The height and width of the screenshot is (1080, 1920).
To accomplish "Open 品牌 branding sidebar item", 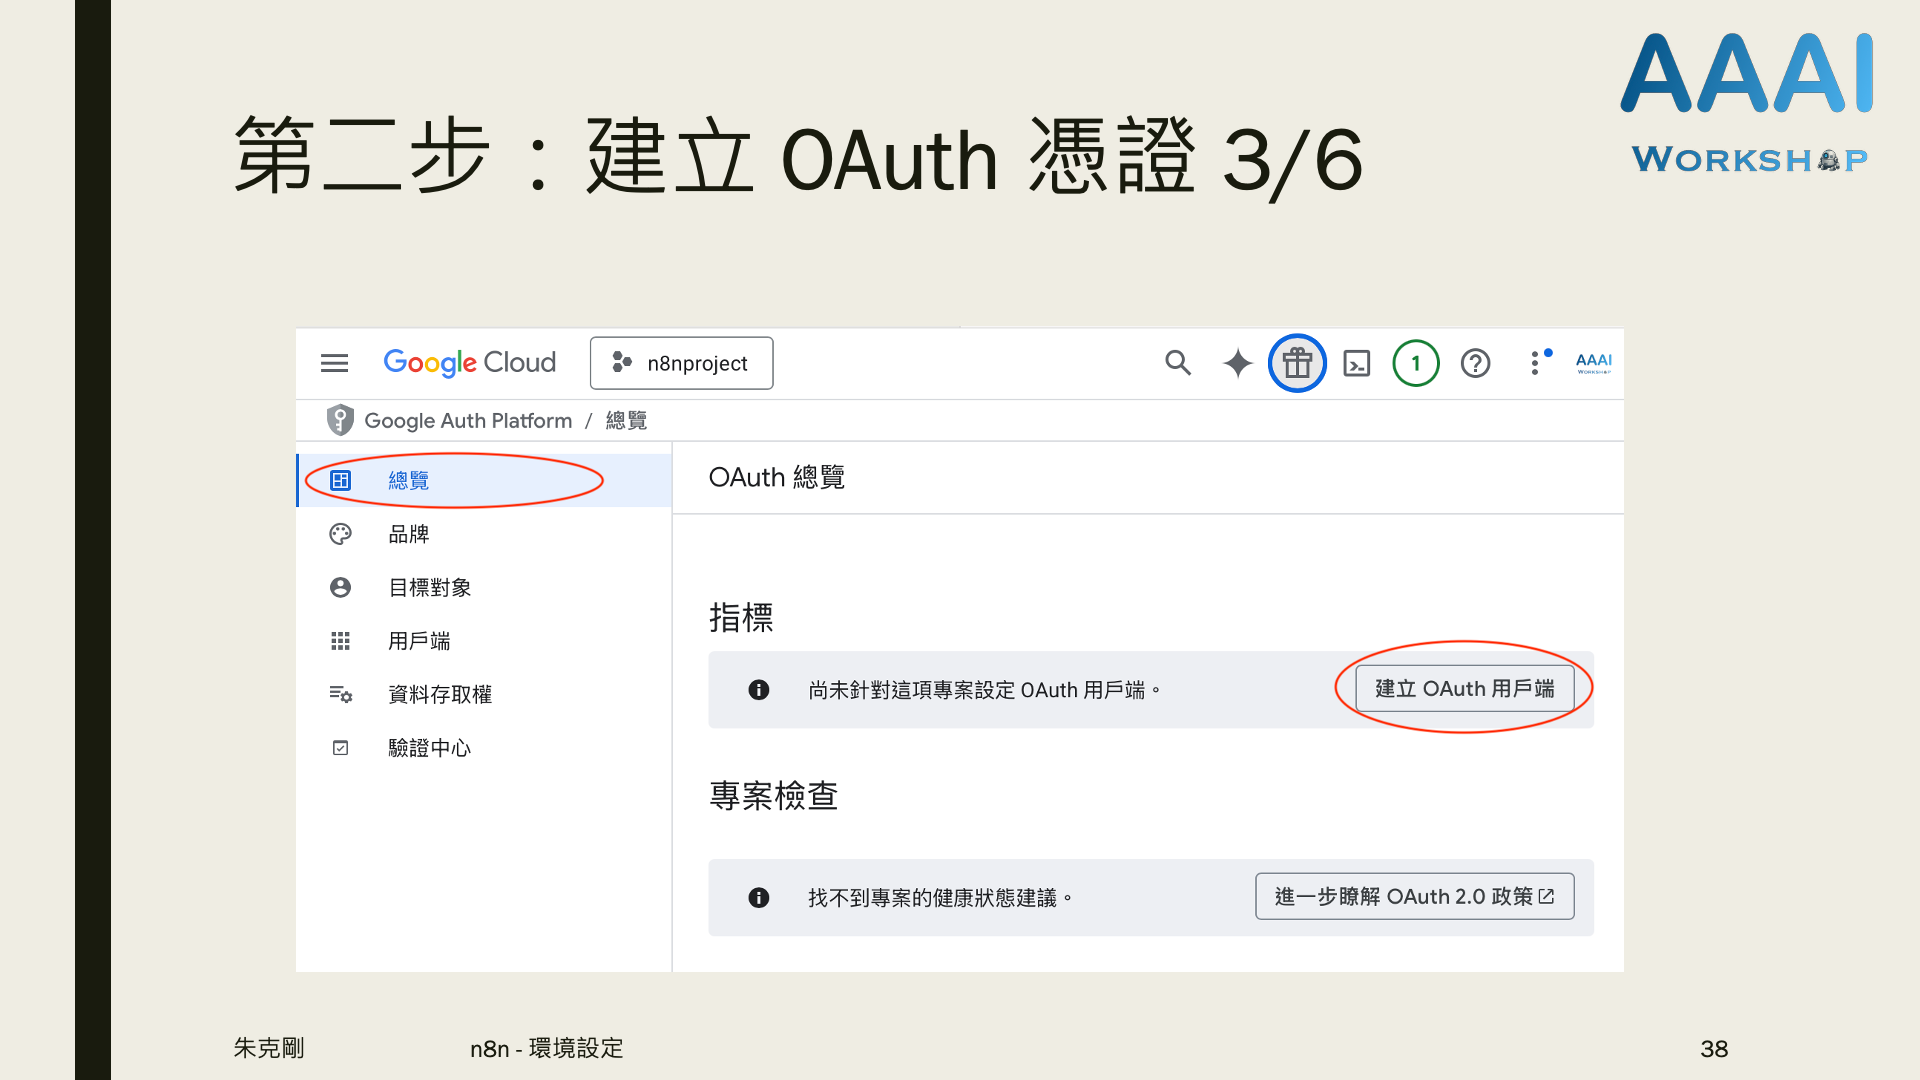I will pos(408,535).
